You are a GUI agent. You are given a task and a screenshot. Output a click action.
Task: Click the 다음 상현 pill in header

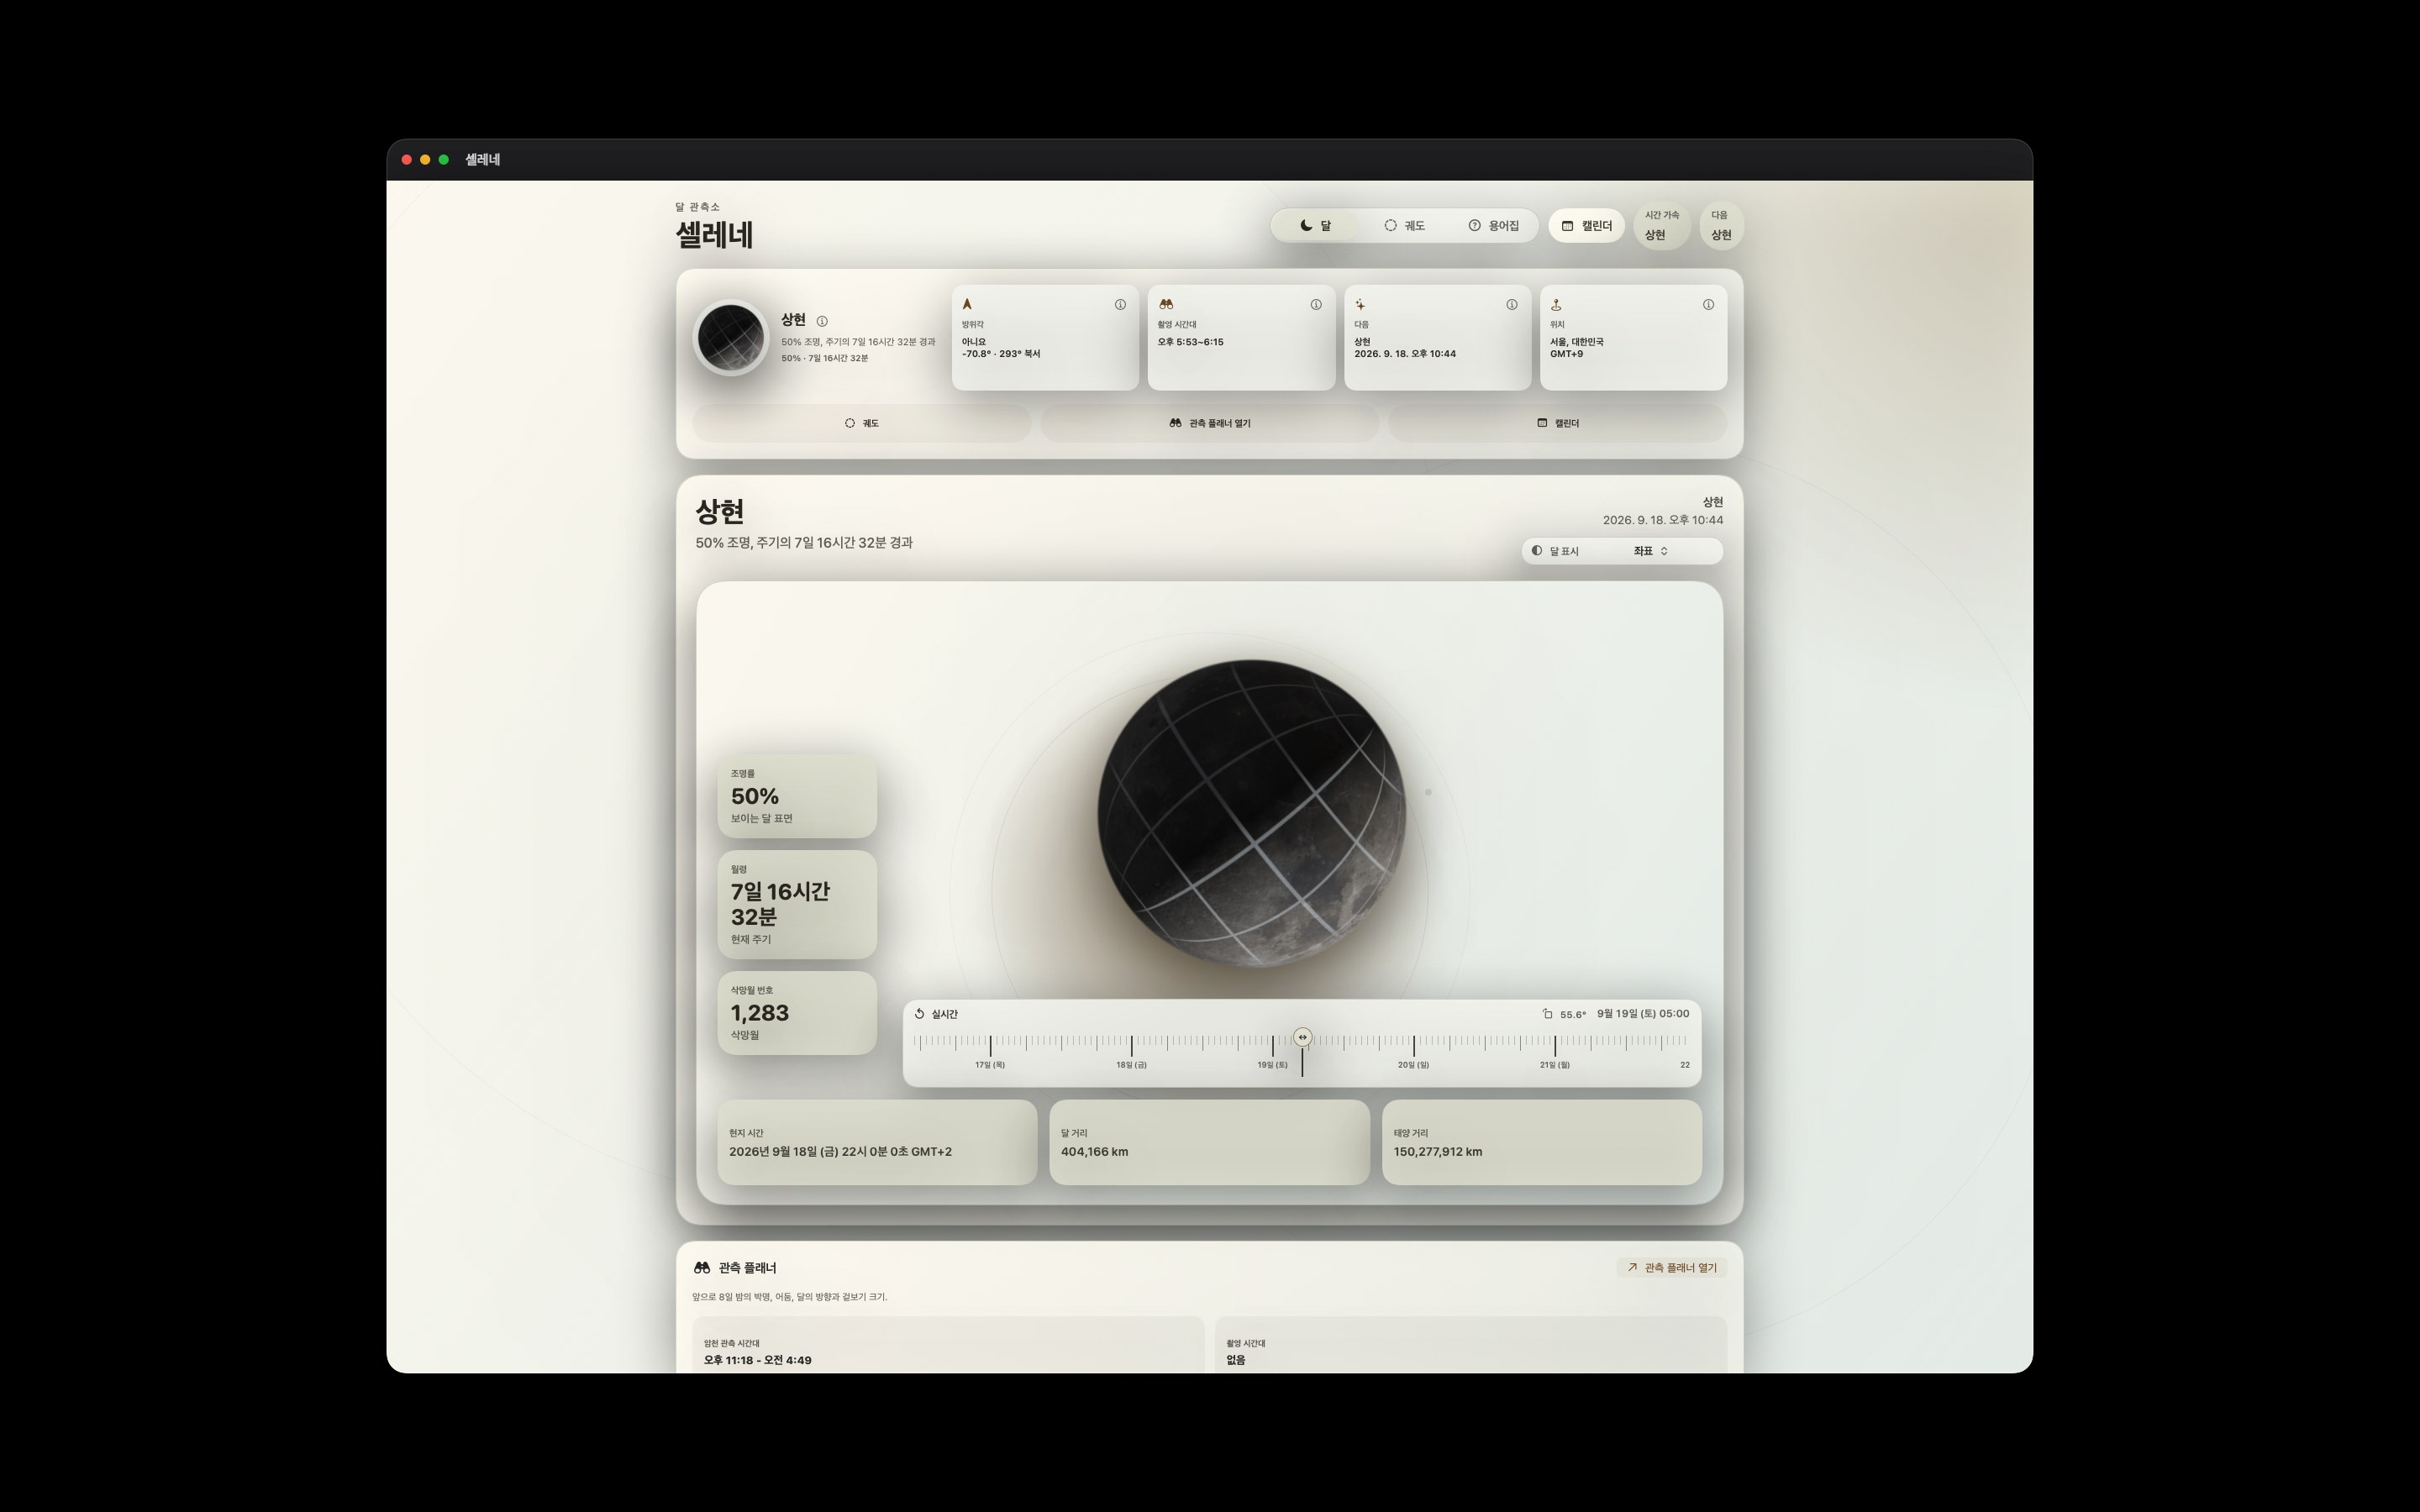click(1721, 226)
